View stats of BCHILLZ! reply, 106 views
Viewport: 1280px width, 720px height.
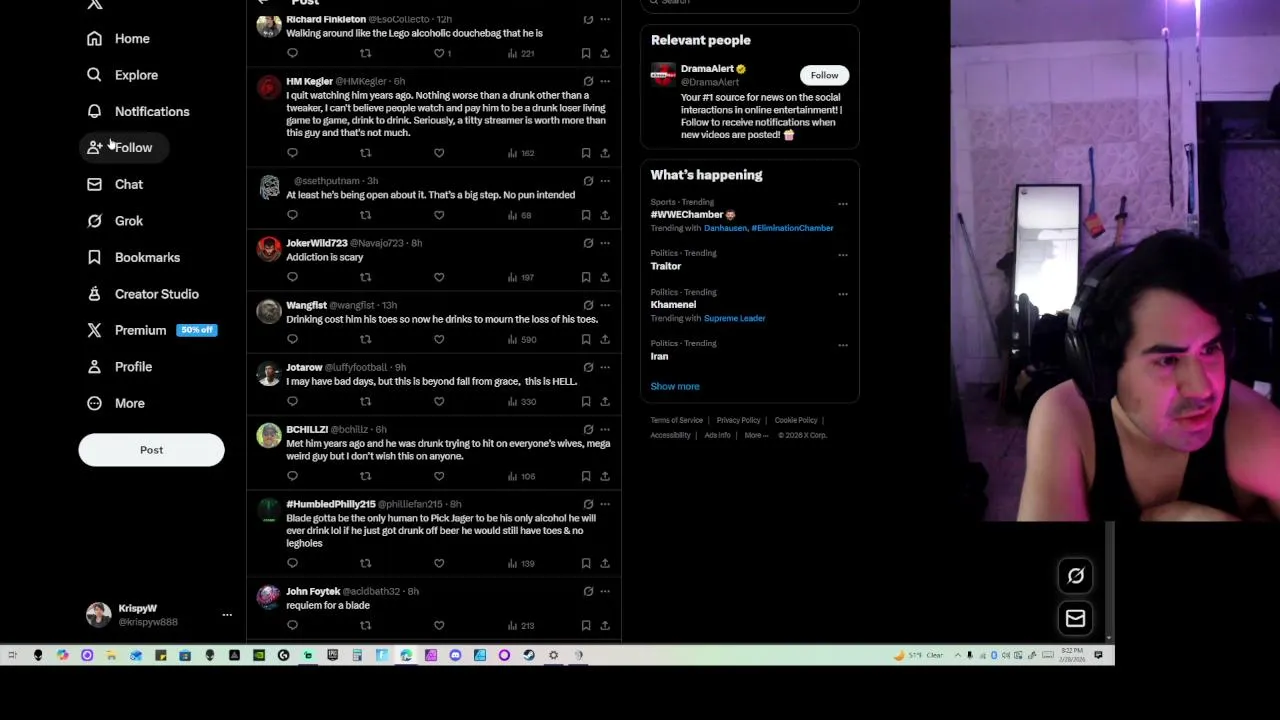tap(521, 476)
